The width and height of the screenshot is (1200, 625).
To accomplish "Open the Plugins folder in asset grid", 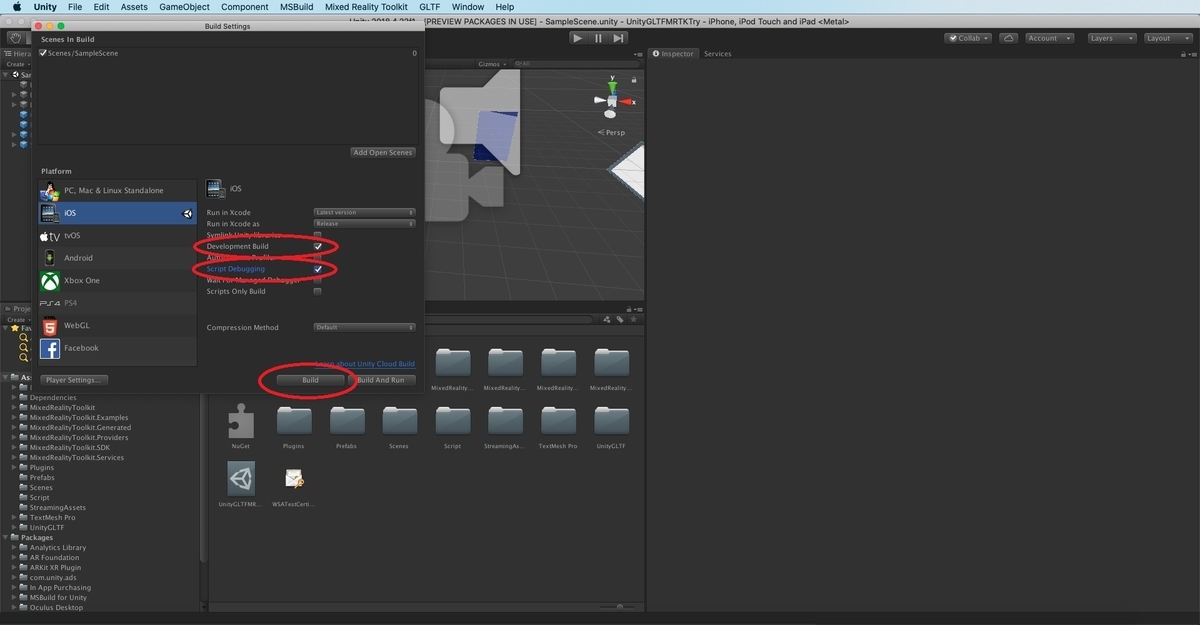I will 294,421.
